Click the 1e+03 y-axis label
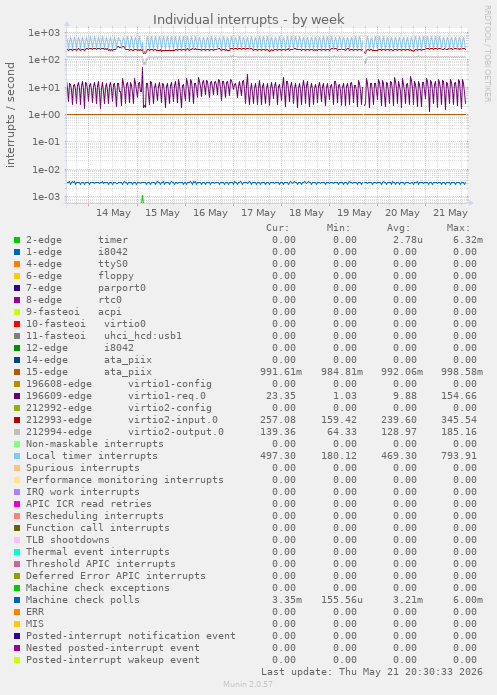This screenshot has height=695, width=497. coord(44,32)
